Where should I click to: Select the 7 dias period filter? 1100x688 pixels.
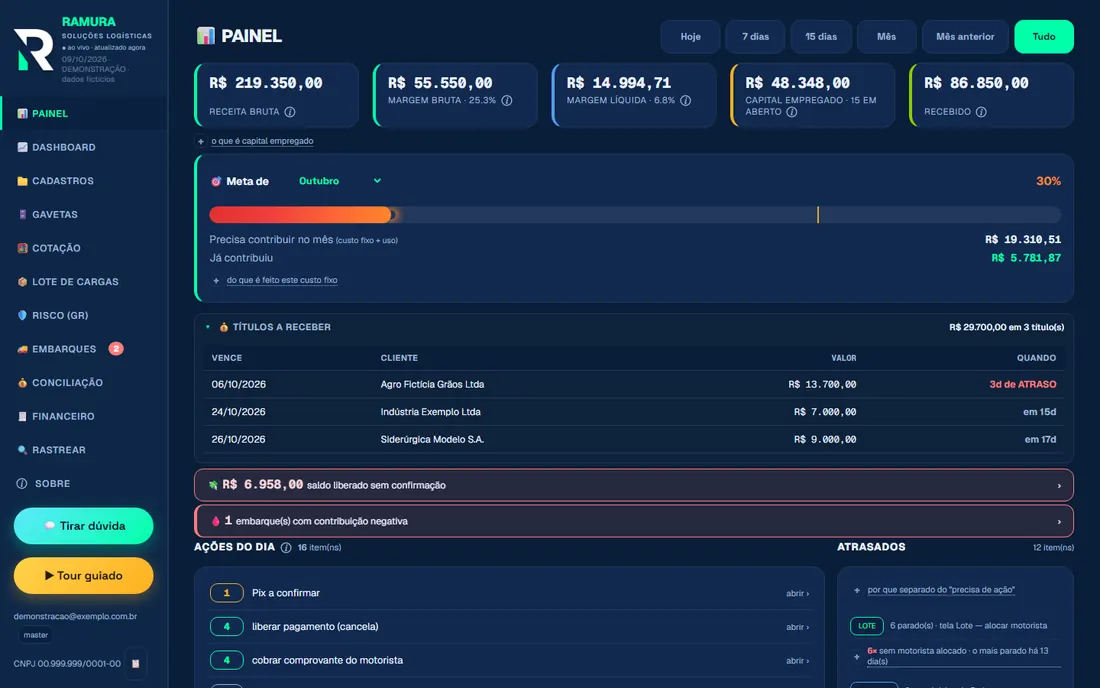(756, 36)
